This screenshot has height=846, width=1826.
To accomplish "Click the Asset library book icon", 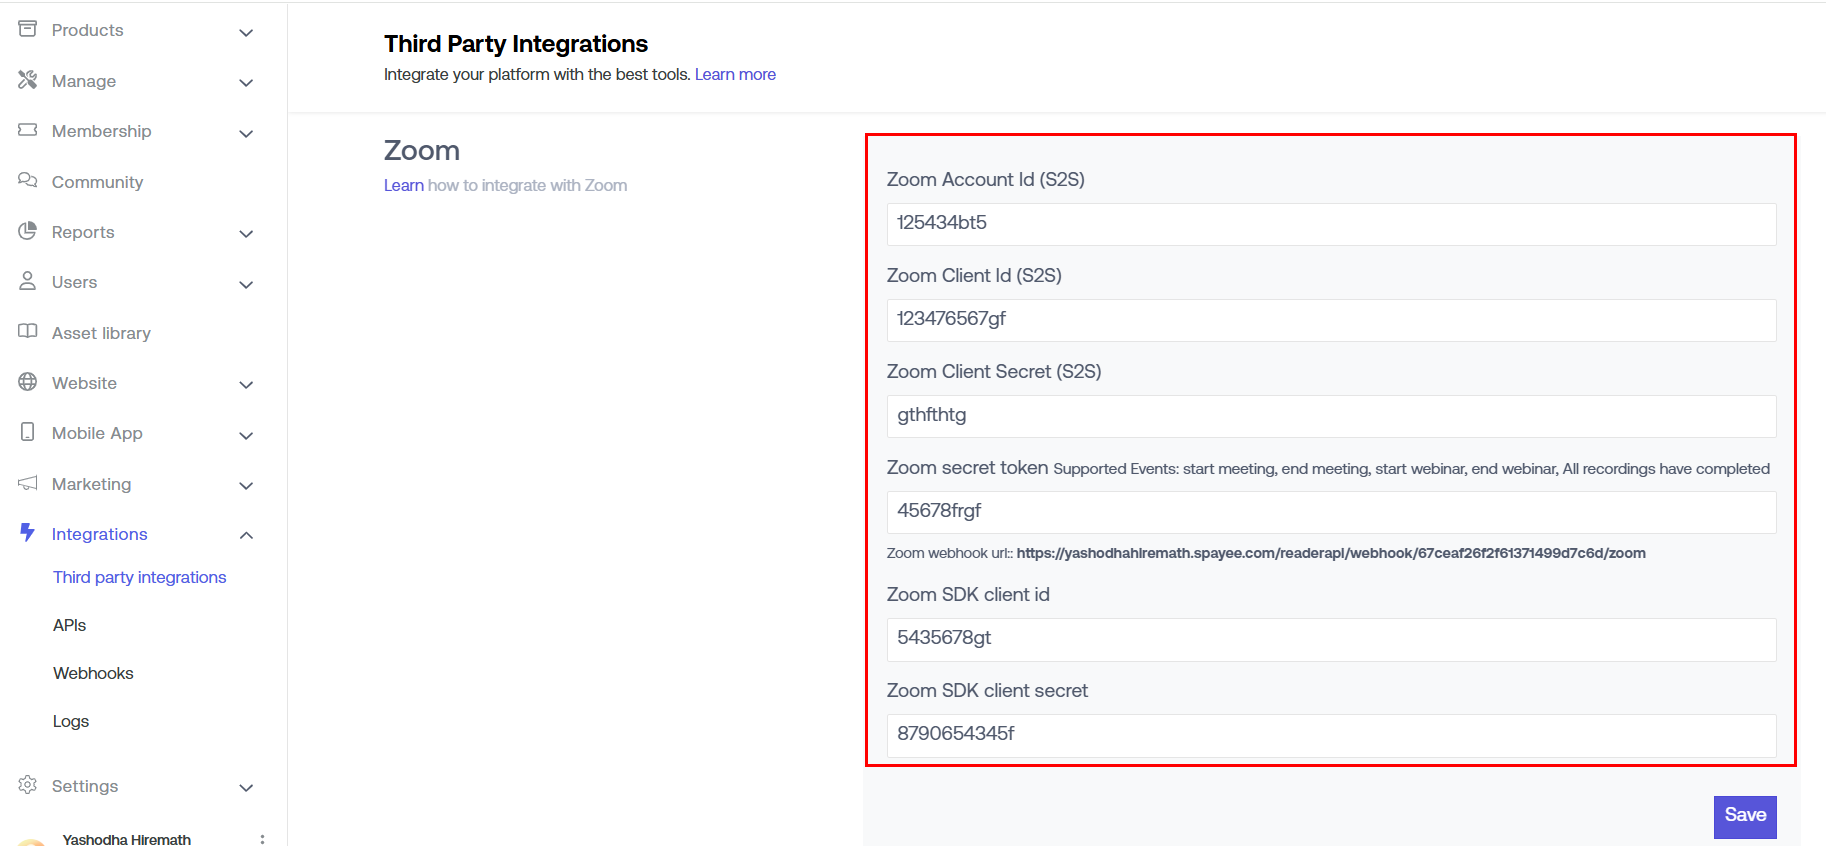I will 28,332.
